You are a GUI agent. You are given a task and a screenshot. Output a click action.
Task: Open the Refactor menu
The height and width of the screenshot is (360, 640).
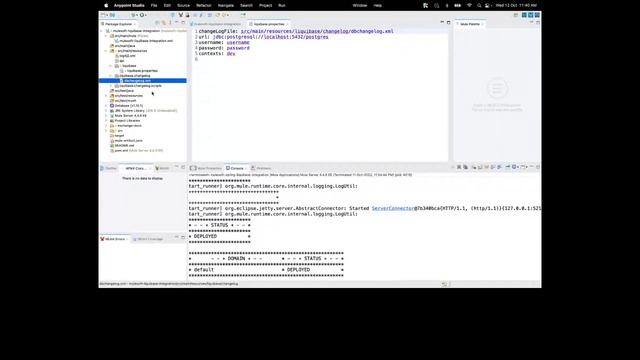point(204,6)
